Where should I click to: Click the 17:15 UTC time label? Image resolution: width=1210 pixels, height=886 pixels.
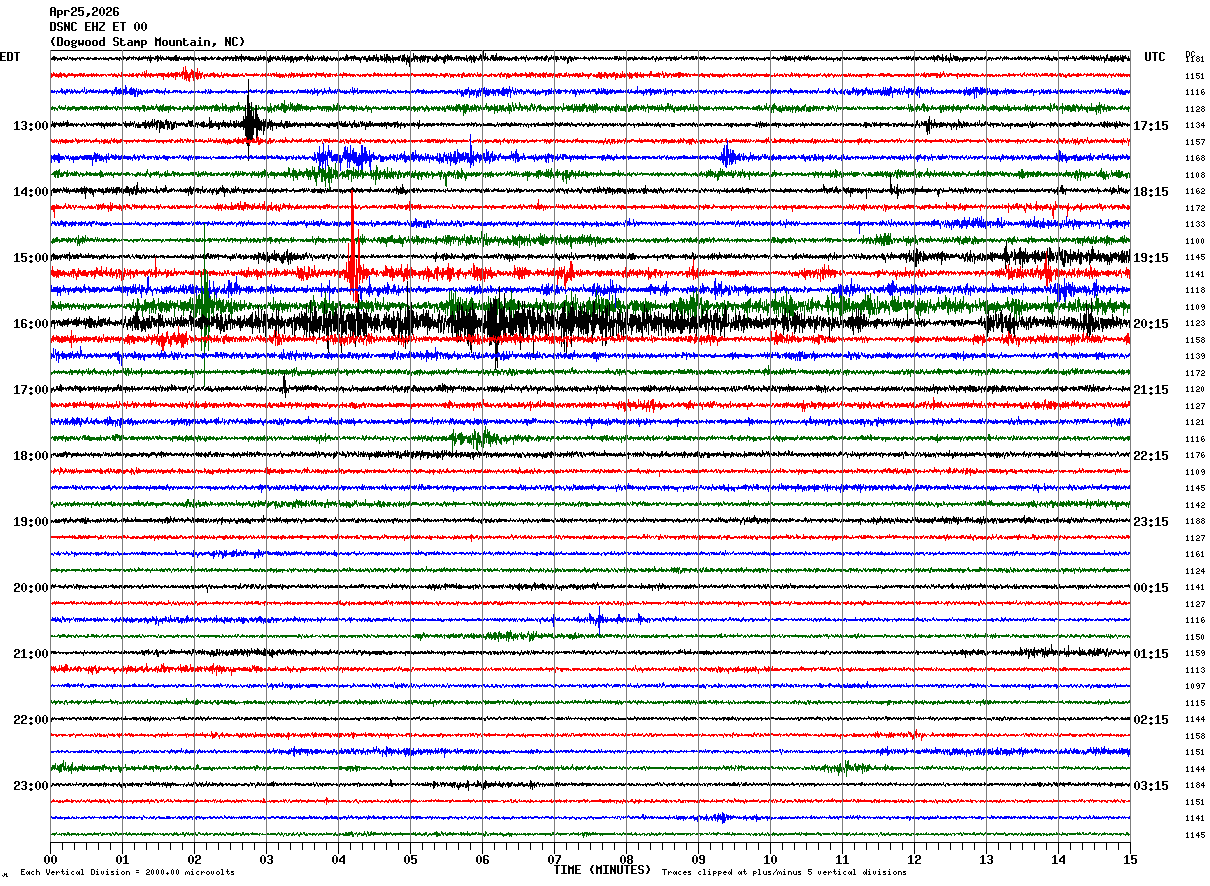(1151, 126)
